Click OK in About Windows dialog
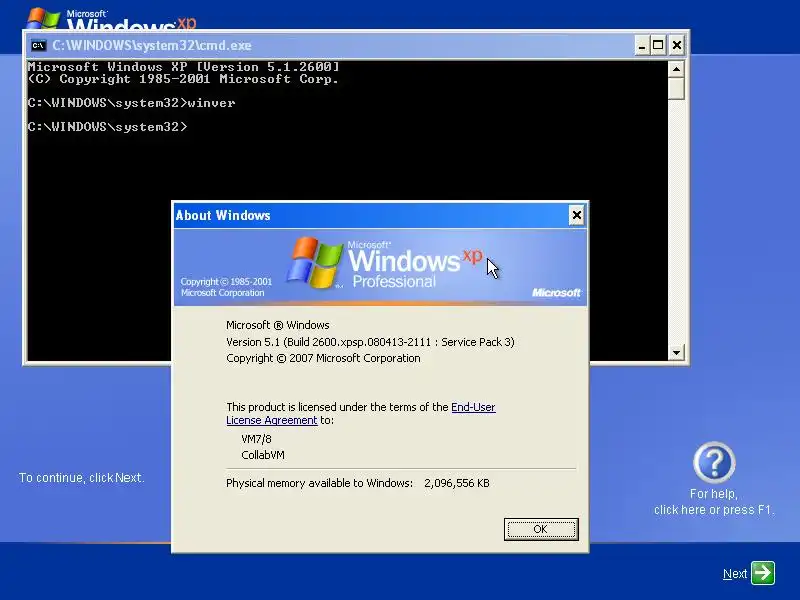800x600 pixels. click(541, 529)
